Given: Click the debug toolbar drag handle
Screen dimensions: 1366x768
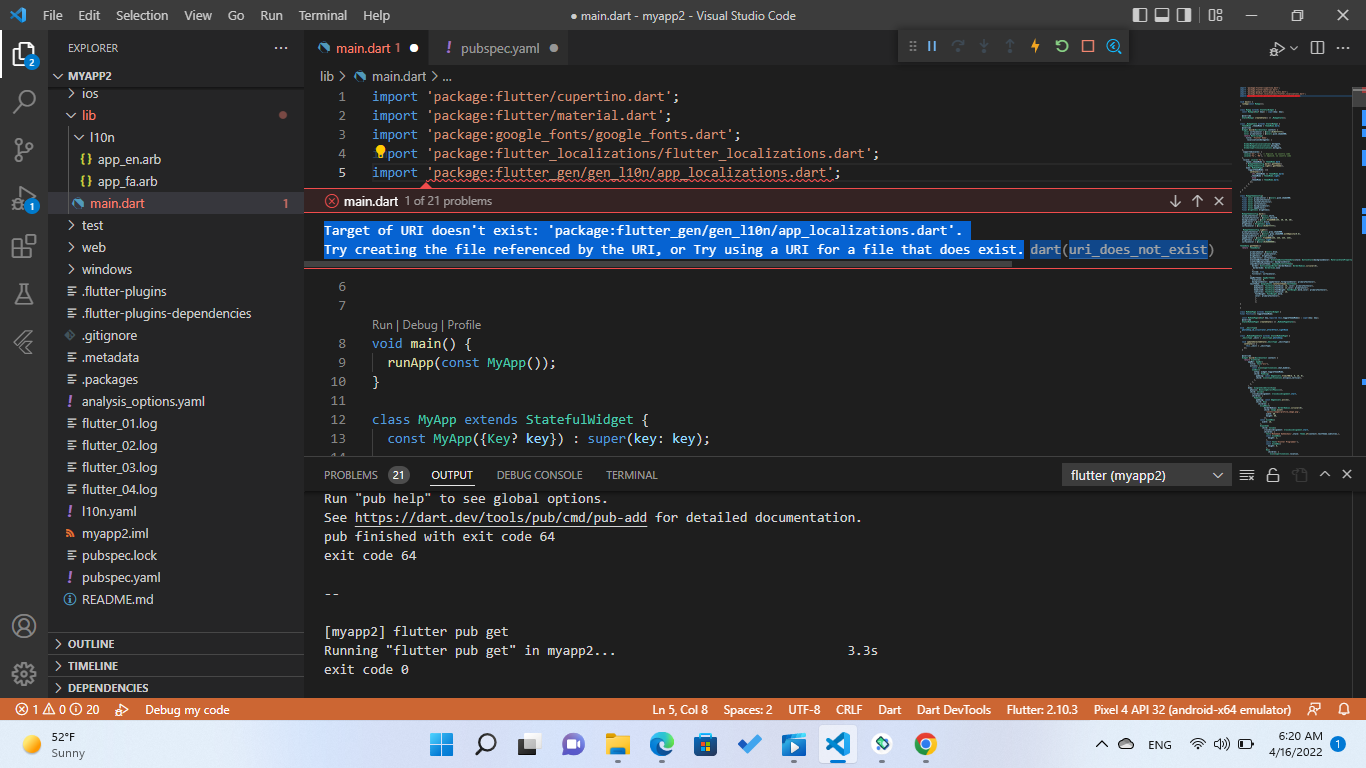Looking at the screenshot, I should [x=912, y=46].
